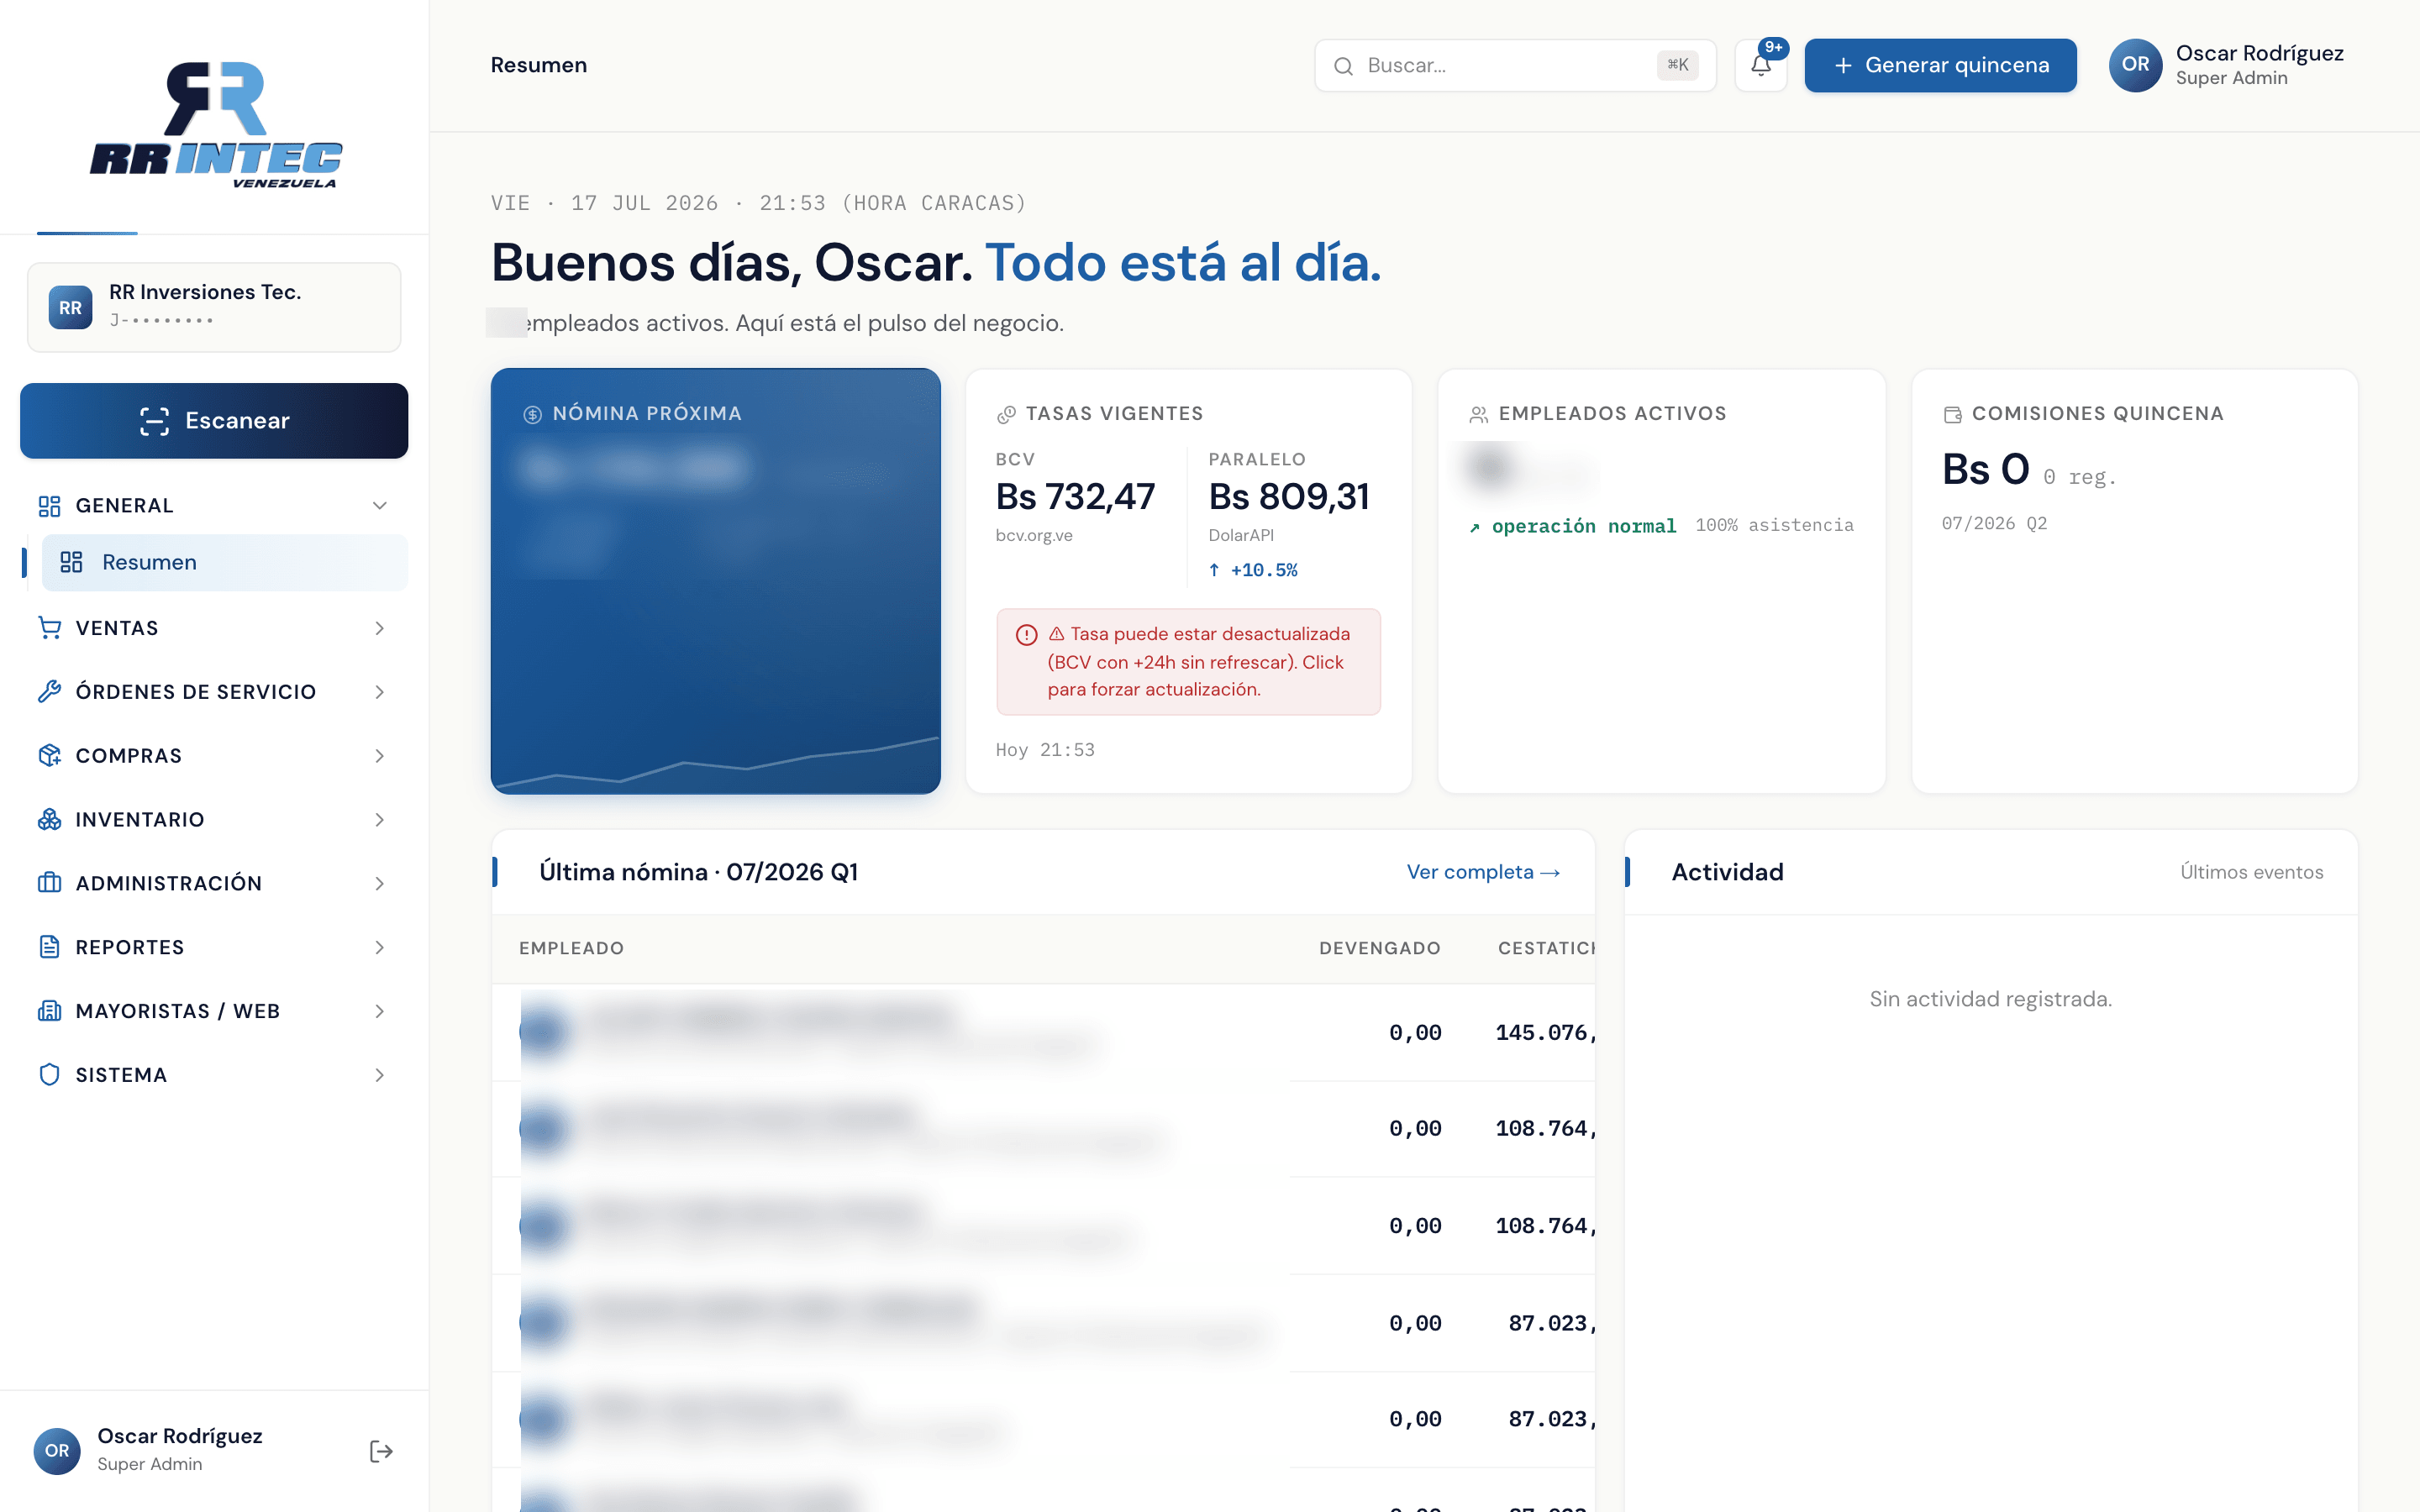
Task: Click the DEVENGADO column header
Action: click(1379, 948)
